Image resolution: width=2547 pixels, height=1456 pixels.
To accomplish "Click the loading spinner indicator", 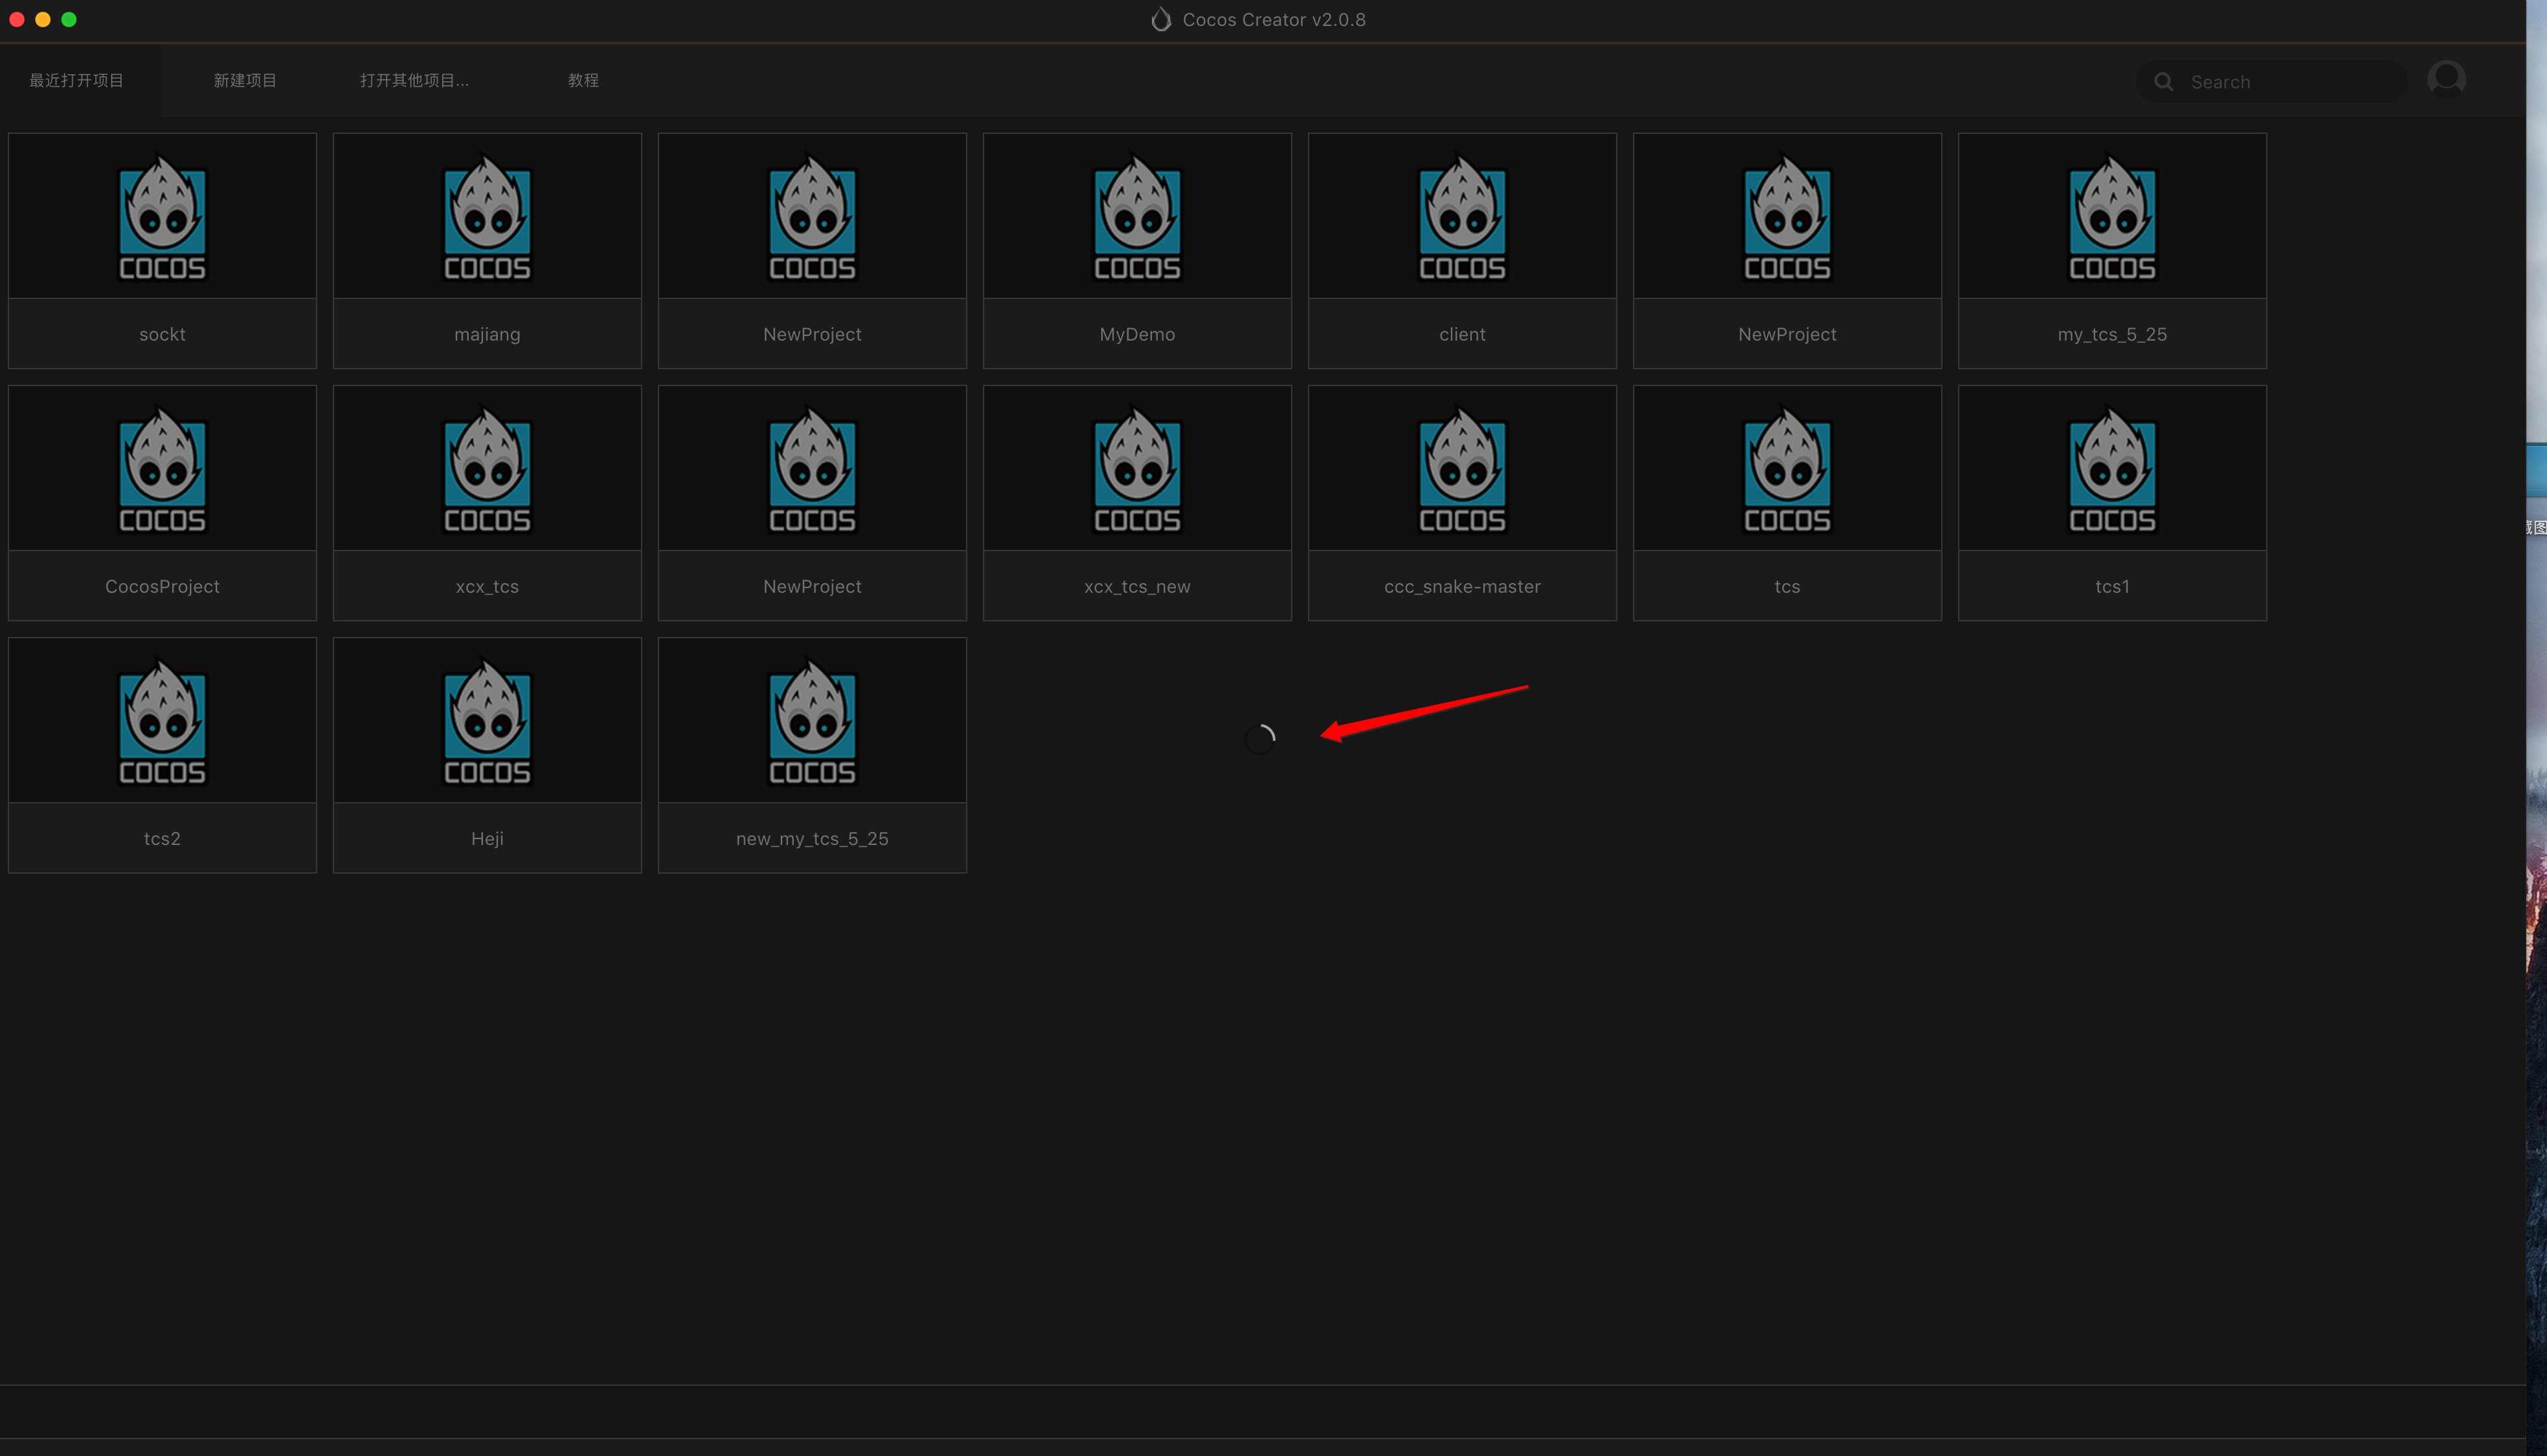I will coord(1260,739).
